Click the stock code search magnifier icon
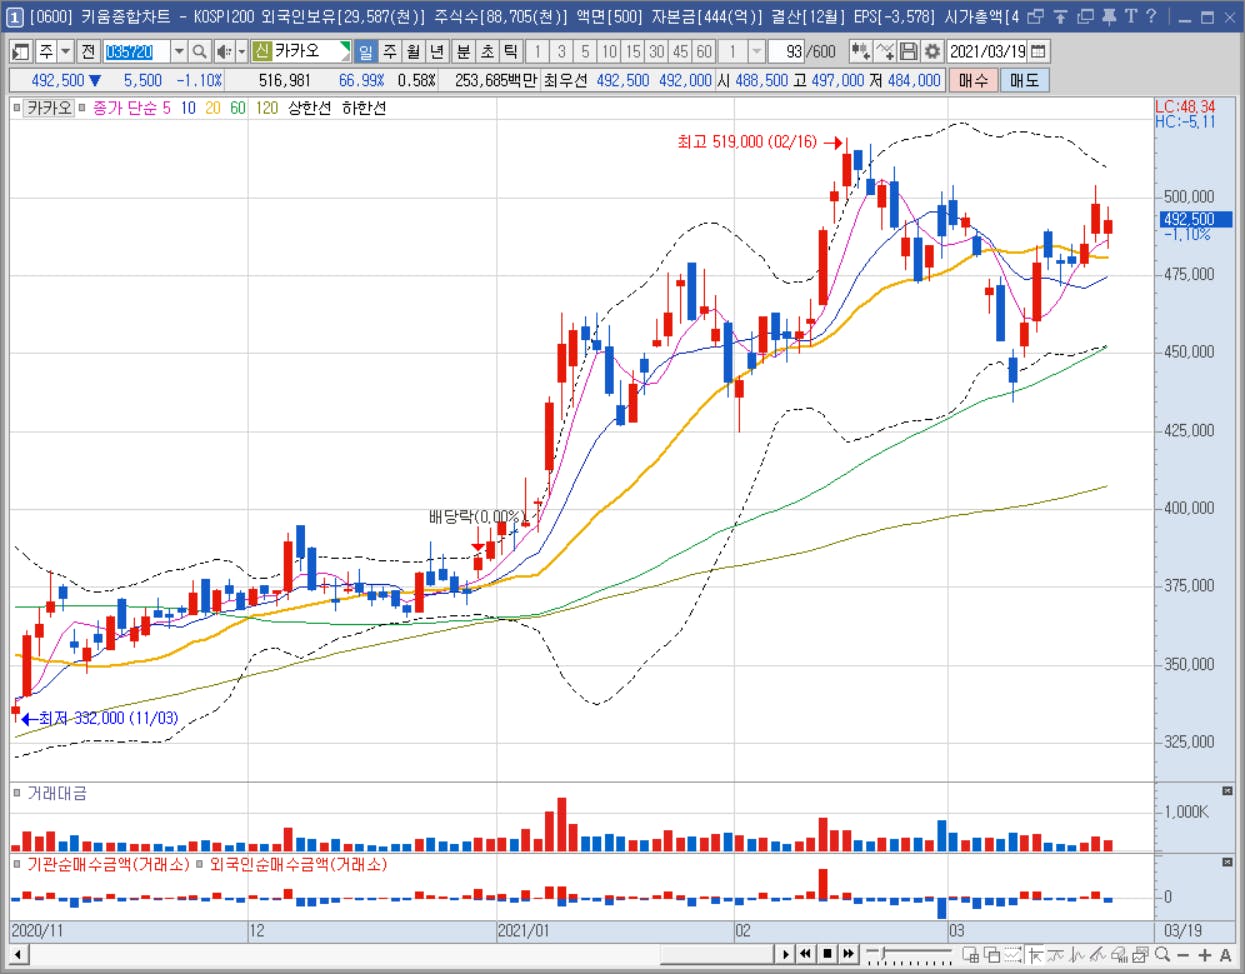Image resolution: width=1245 pixels, height=974 pixels. pos(200,51)
